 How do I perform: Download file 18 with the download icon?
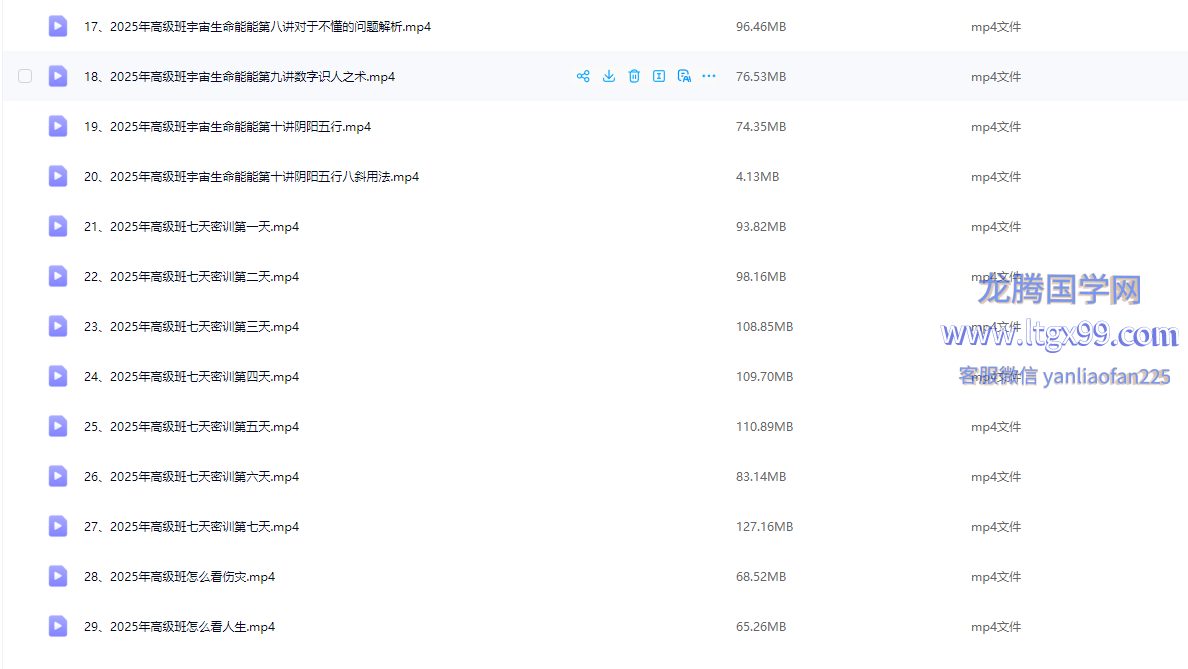(x=608, y=76)
